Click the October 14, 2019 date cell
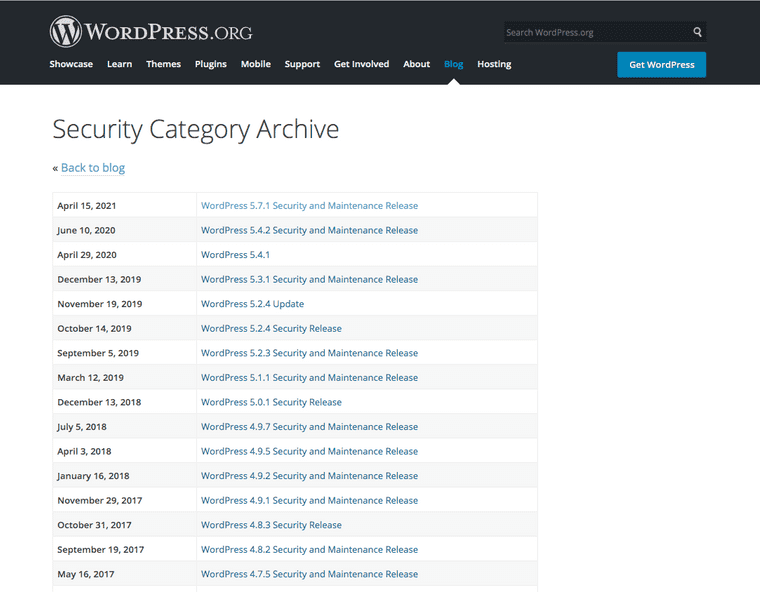 click(x=125, y=328)
